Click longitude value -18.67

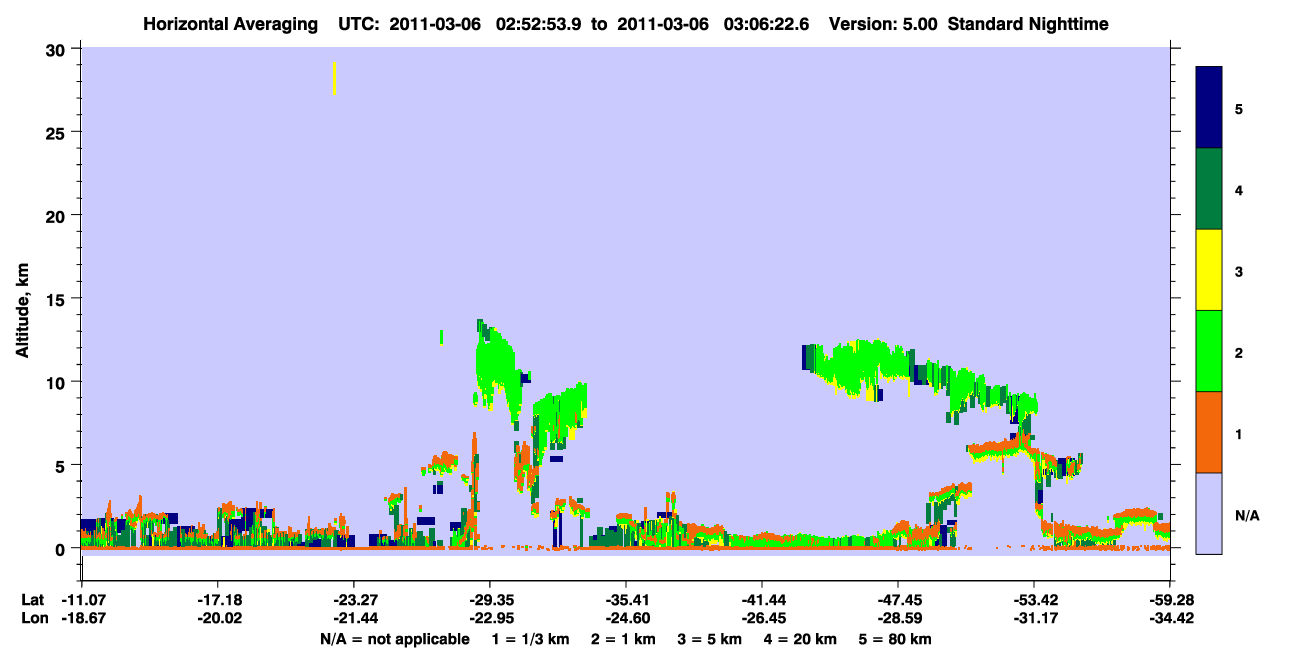[x=81, y=619]
